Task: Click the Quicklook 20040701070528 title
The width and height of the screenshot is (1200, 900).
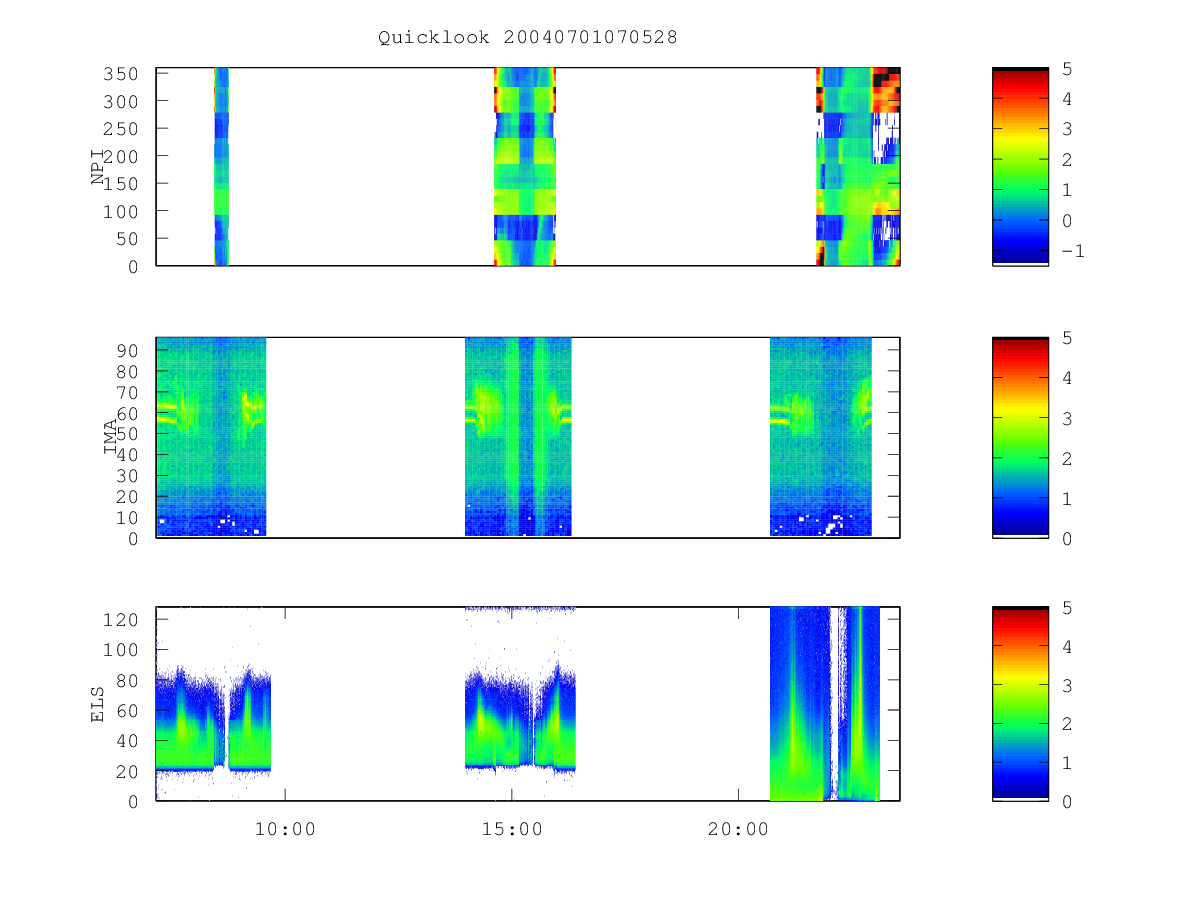Action: tap(528, 37)
